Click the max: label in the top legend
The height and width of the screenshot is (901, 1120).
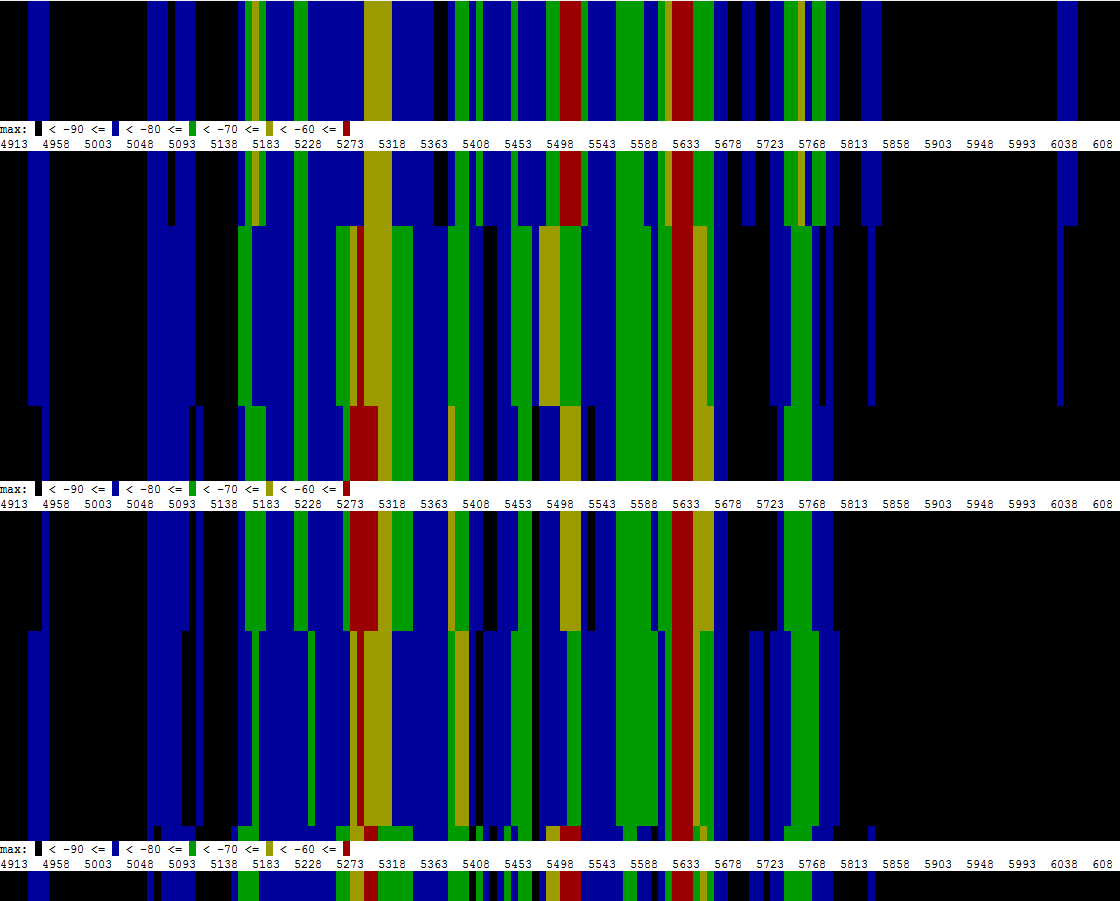(12, 128)
